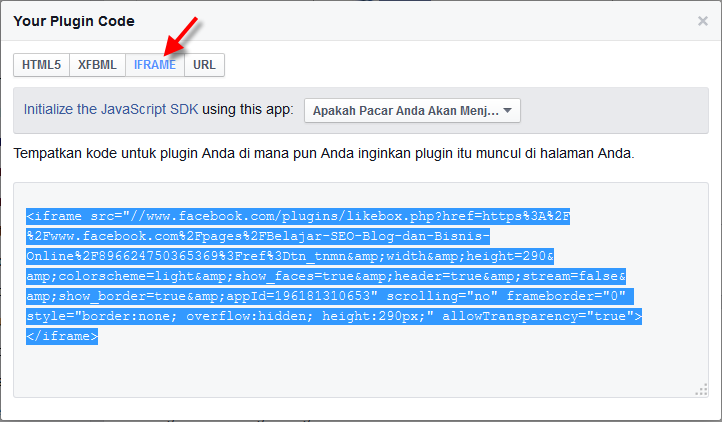This screenshot has height=422, width=722.
Task: Switch to the XFBML tab
Action: tap(97, 65)
